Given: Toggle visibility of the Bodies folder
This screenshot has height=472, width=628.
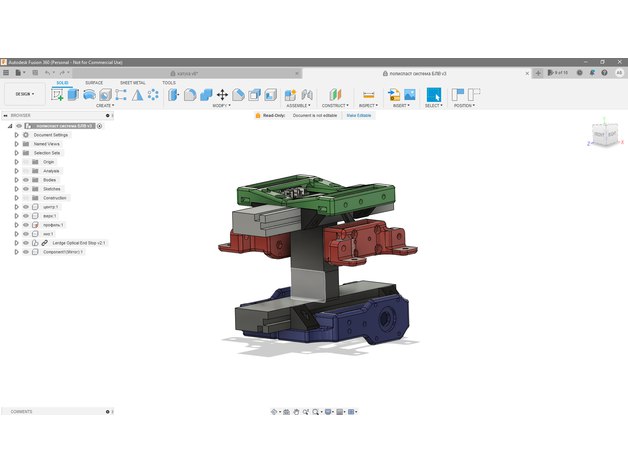Looking at the screenshot, I should (x=26, y=180).
